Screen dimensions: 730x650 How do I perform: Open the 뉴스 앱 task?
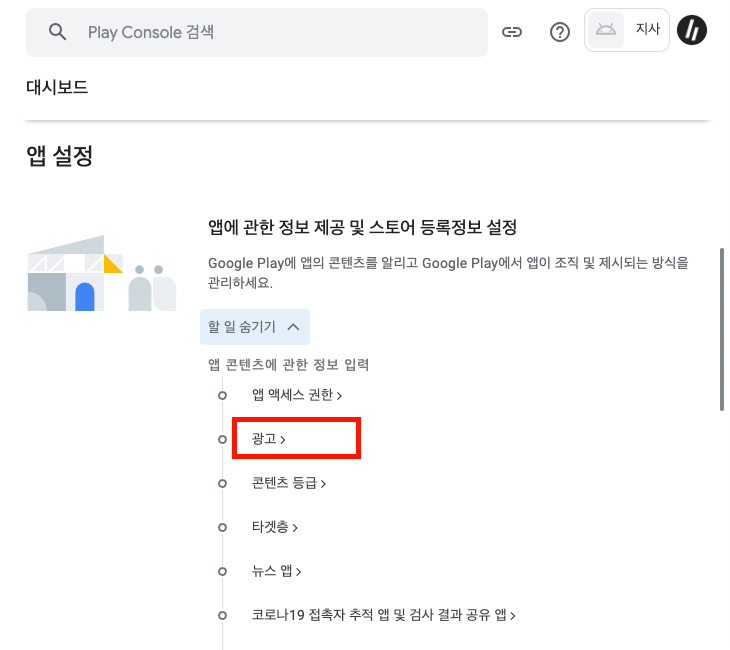277,570
